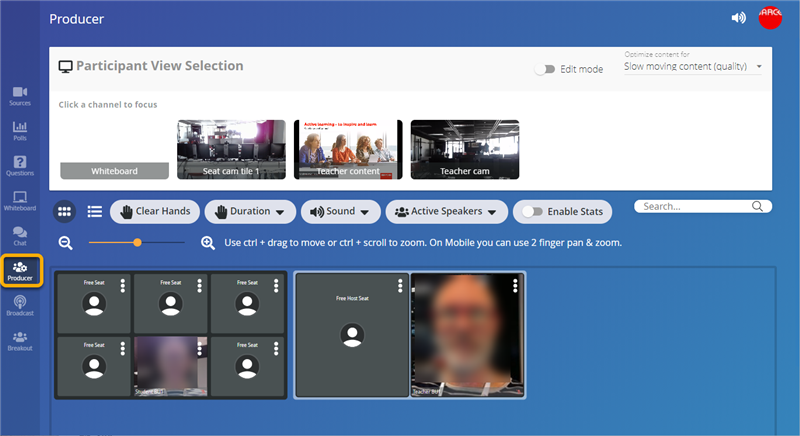Open menu of Free Host Seat tile
Viewport: 800px width, 436px height.
pyautogui.click(x=400, y=286)
